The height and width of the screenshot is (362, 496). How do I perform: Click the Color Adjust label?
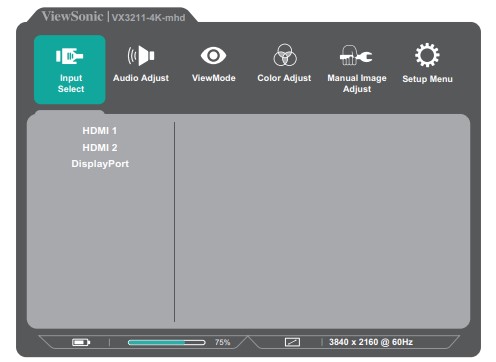coord(284,78)
